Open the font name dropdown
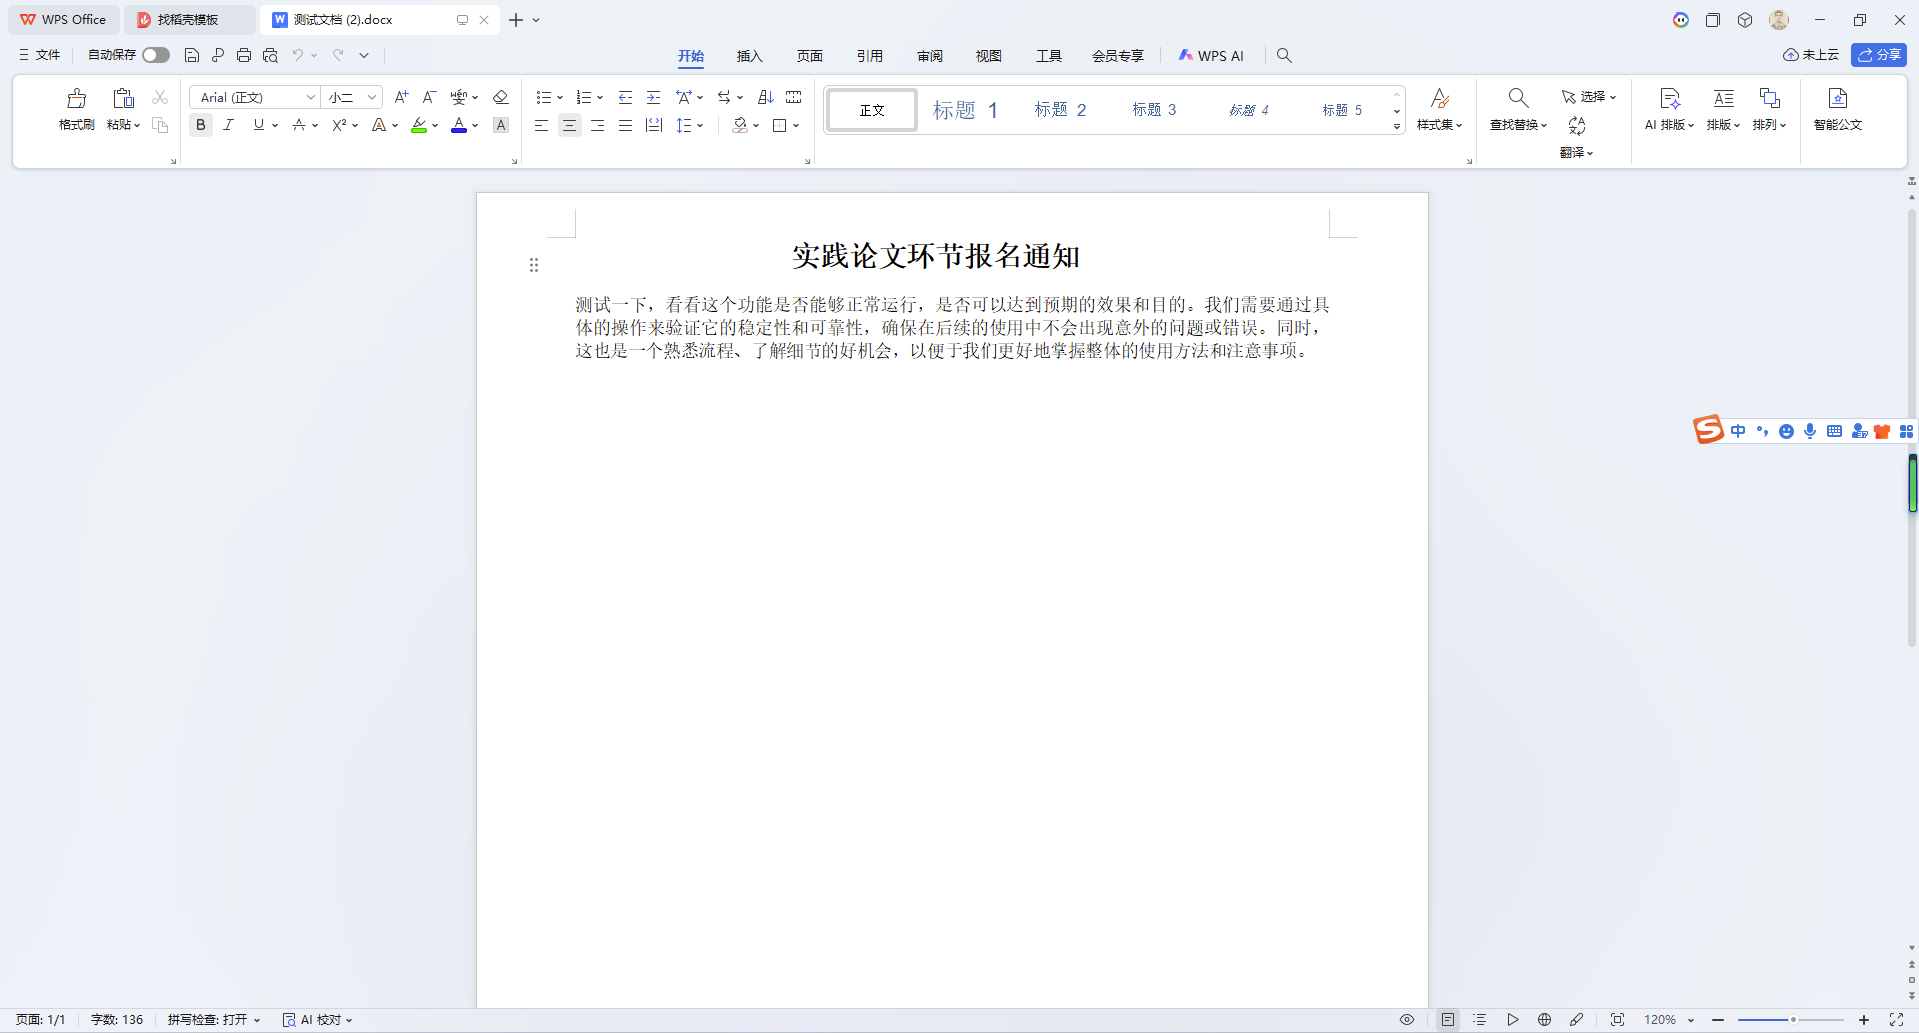The height and width of the screenshot is (1033, 1919). tap(310, 97)
